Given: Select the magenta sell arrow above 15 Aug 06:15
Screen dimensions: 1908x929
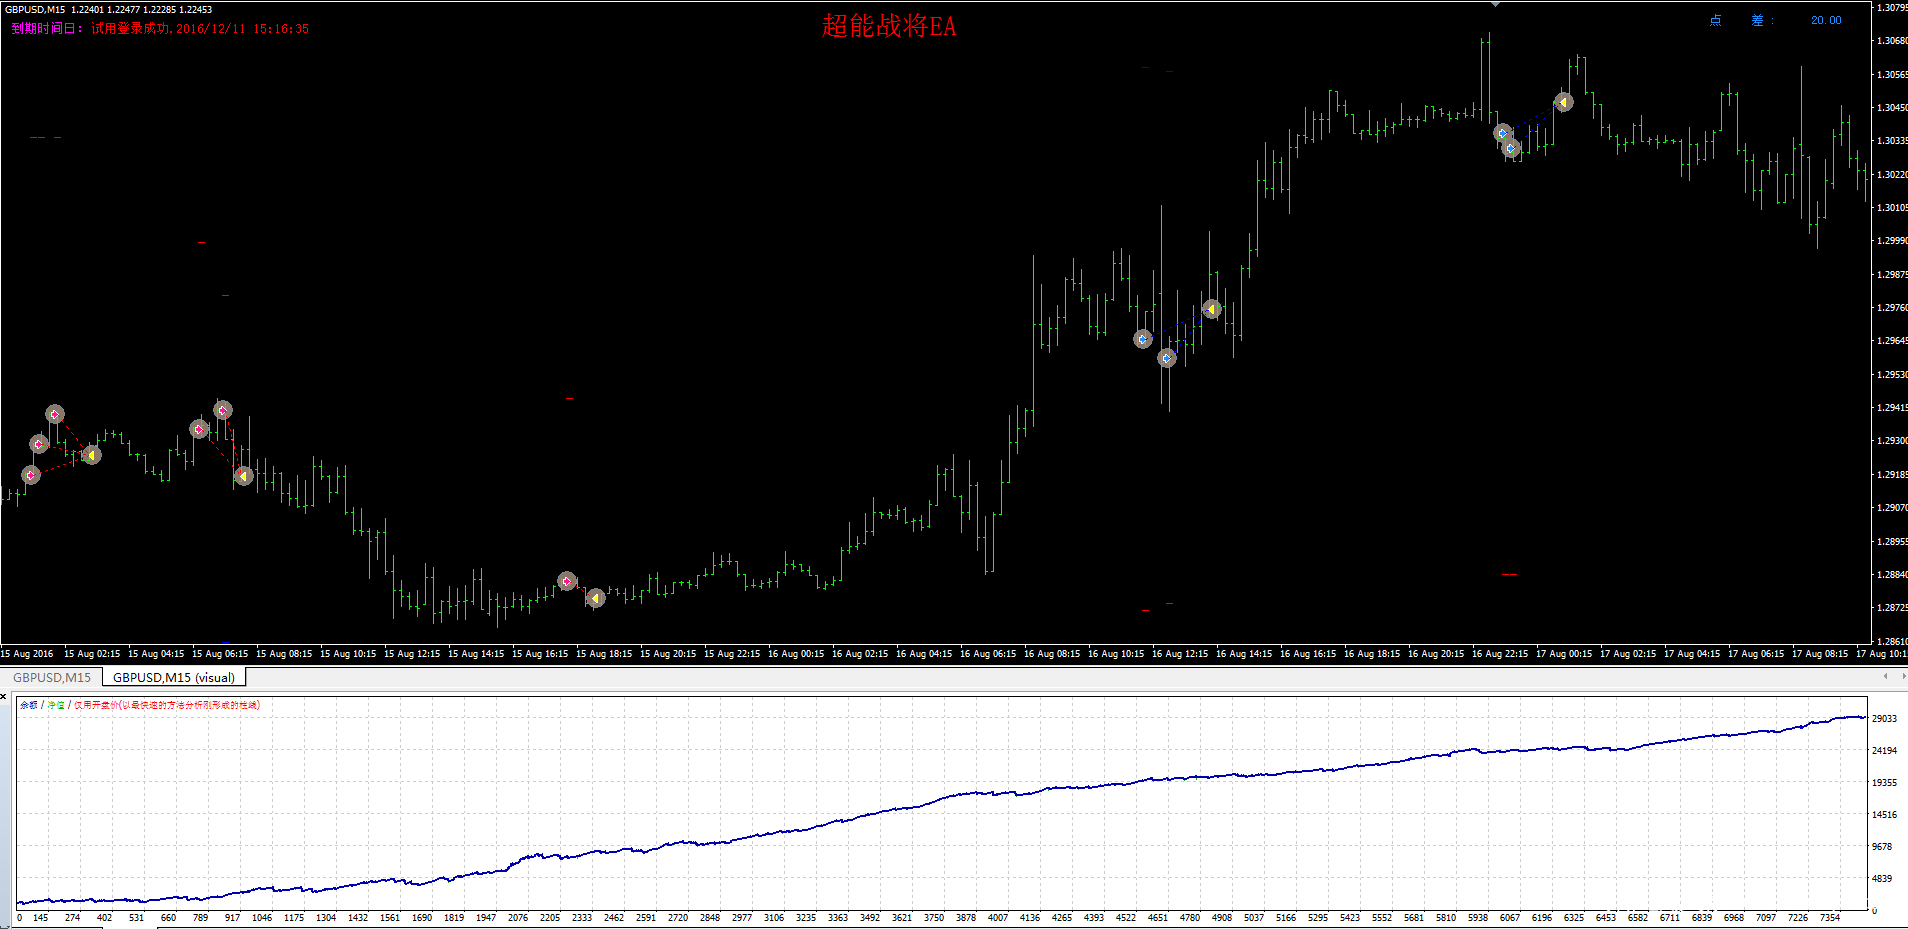Looking at the screenshot, I should (223, 410).
